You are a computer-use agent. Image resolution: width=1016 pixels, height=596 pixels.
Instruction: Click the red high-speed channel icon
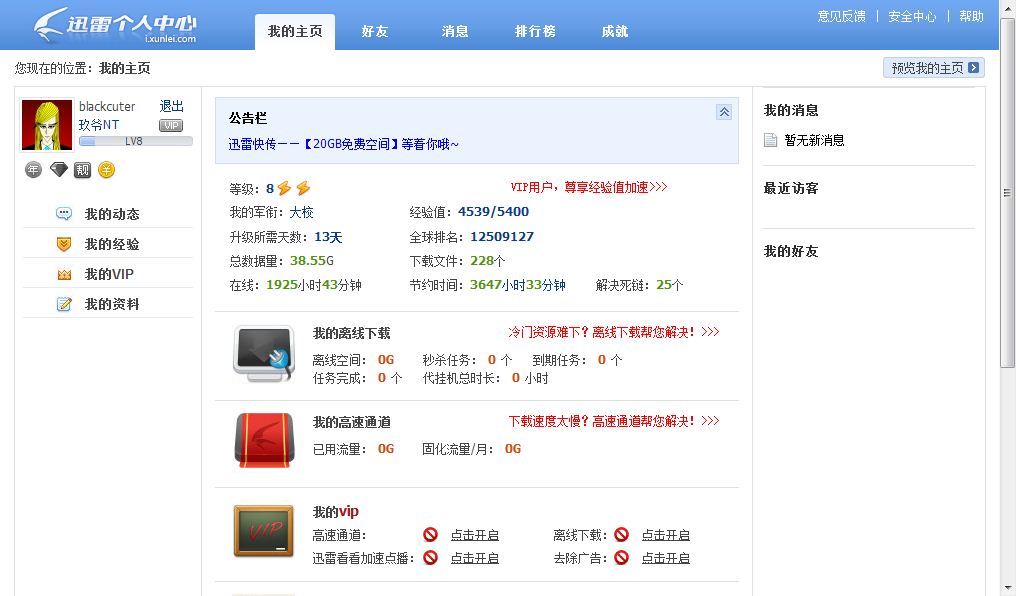tap(264, 440)
